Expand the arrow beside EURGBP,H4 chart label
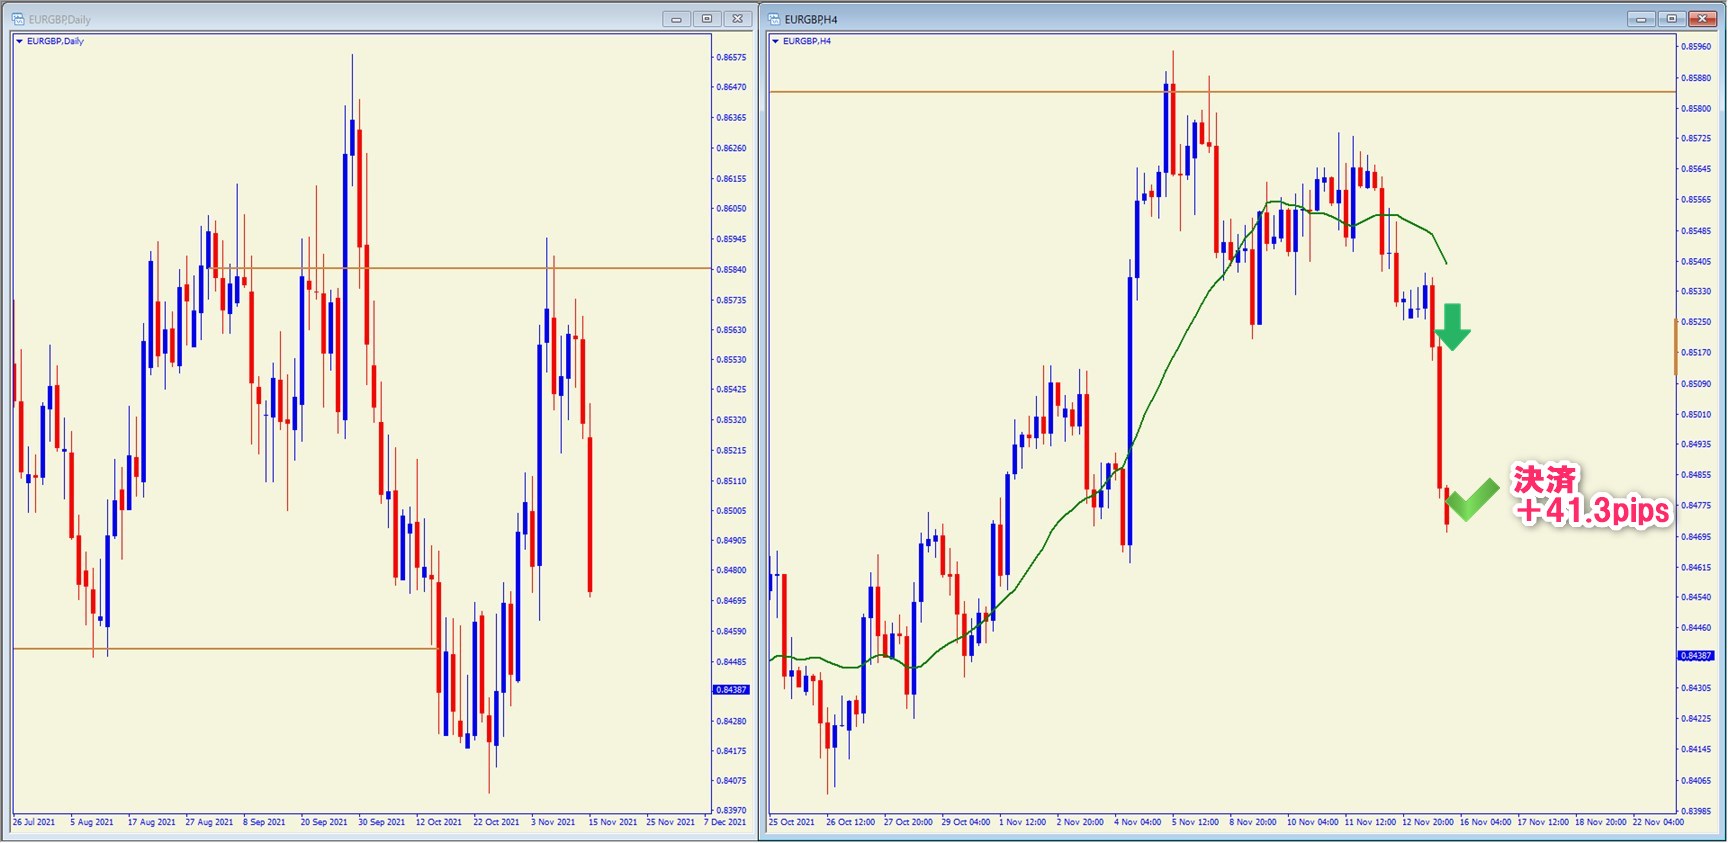Viewport: 1728px width, 843px height. pos(776,42)
